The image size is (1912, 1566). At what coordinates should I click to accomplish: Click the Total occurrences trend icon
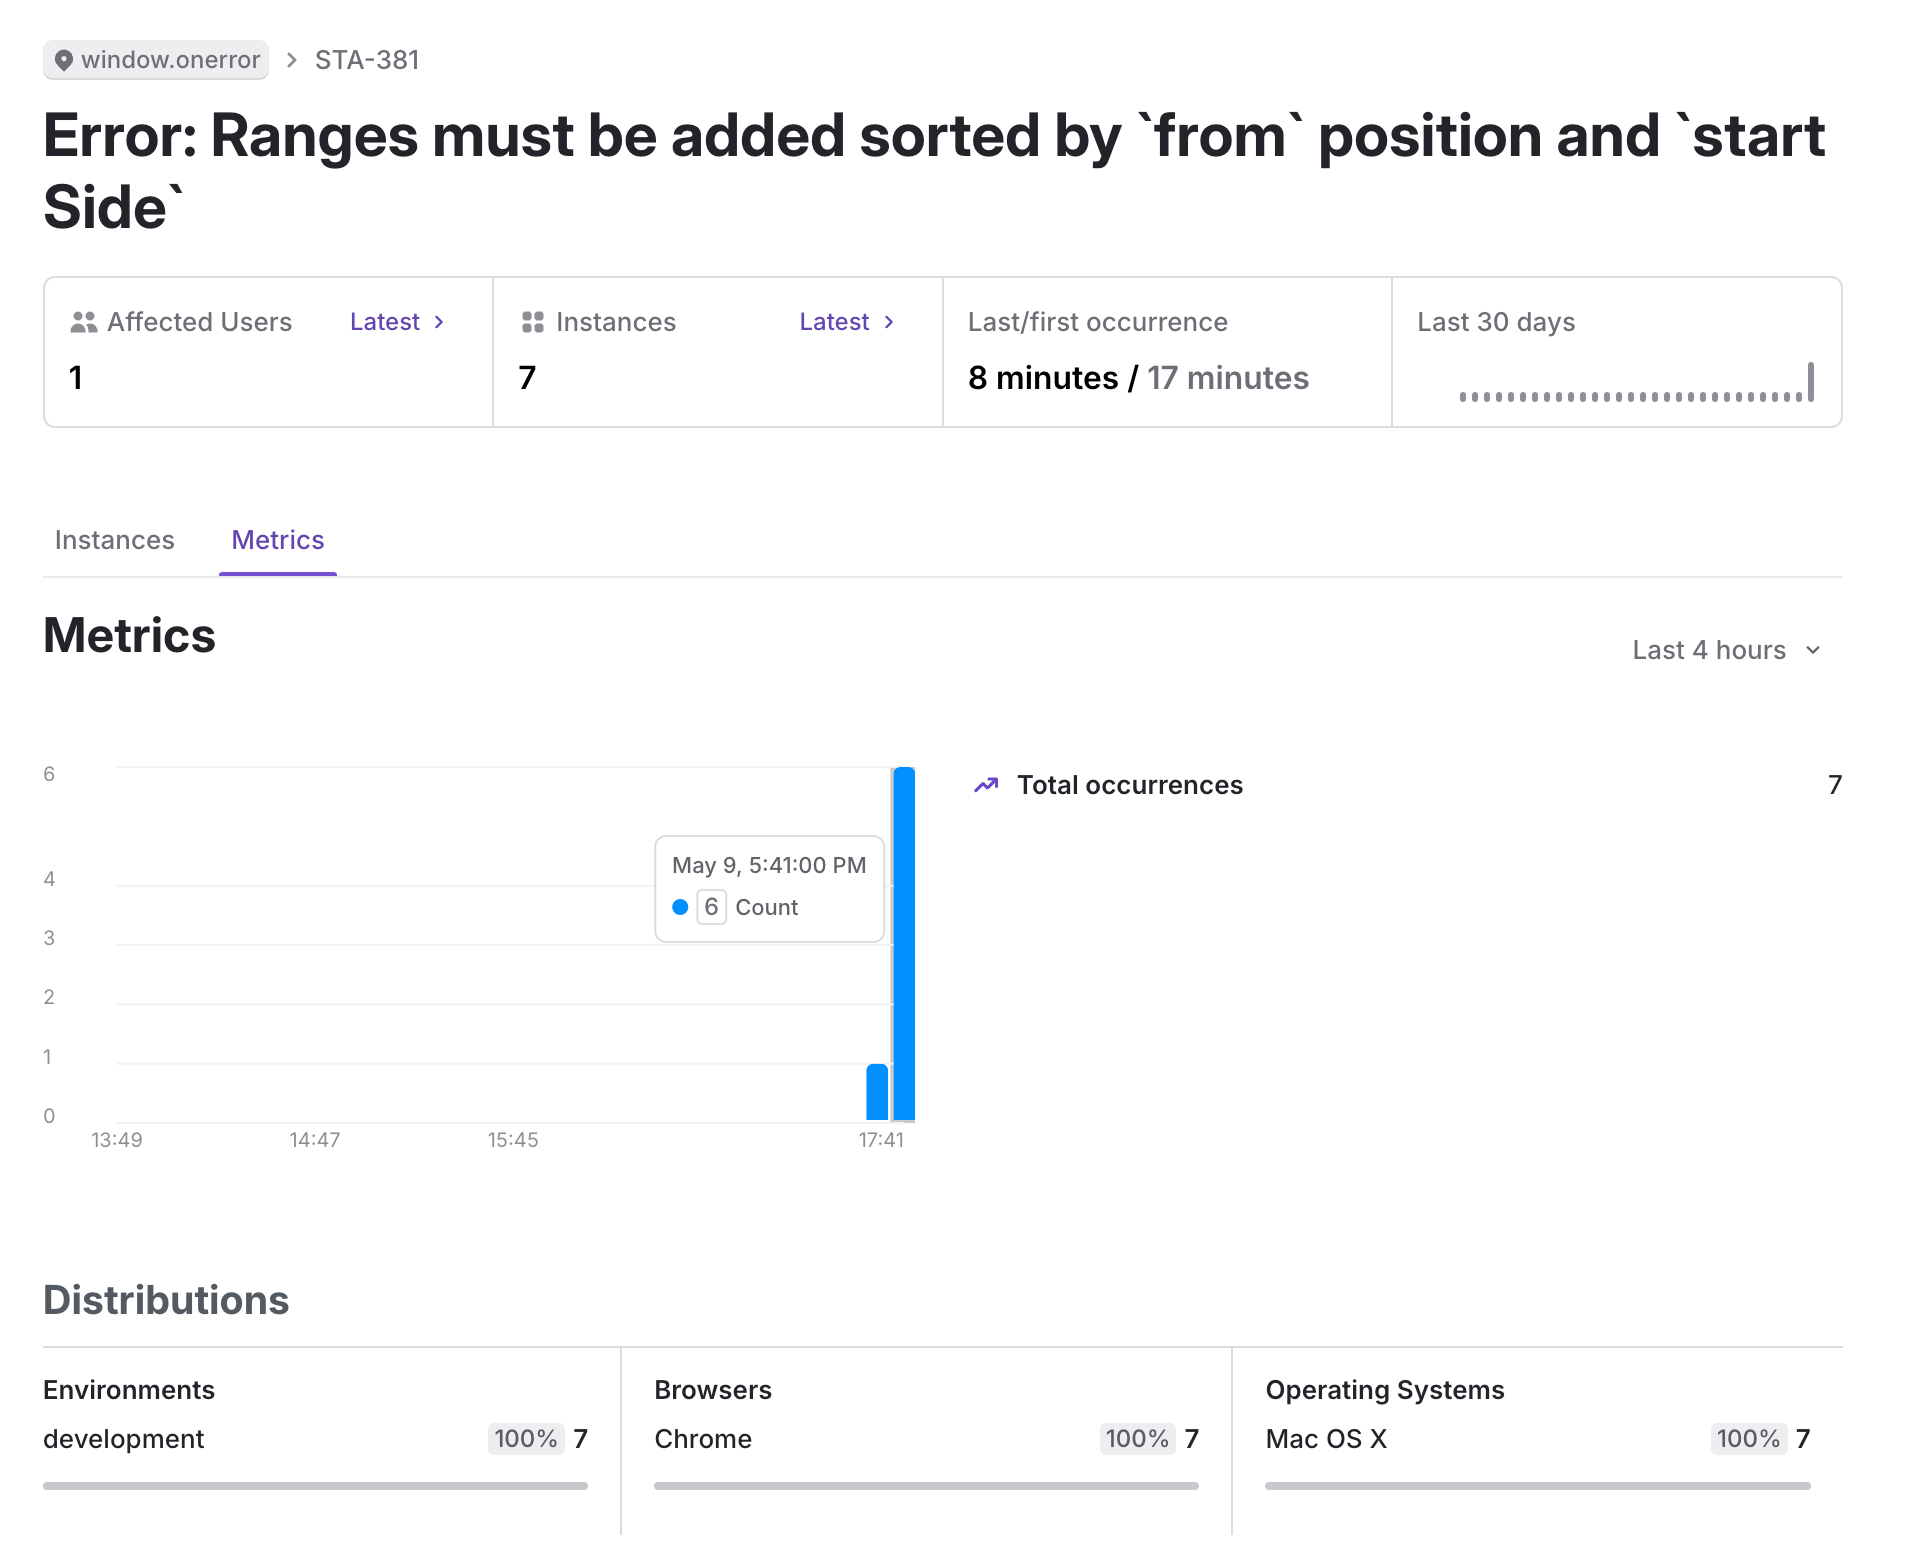[x=986, y=785]
